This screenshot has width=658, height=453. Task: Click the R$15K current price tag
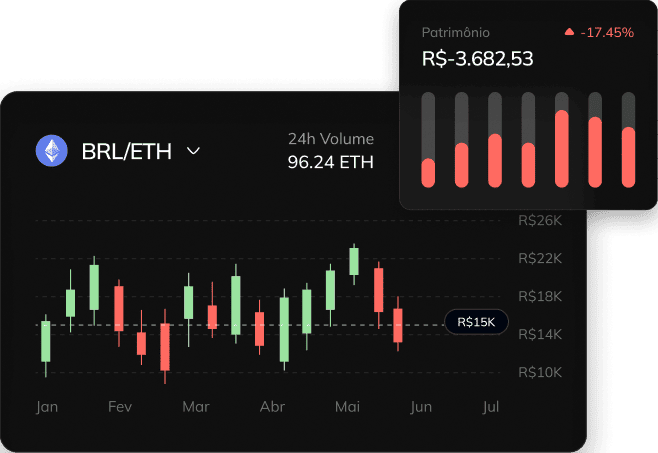pyautogui.click(x=477, y=322)
